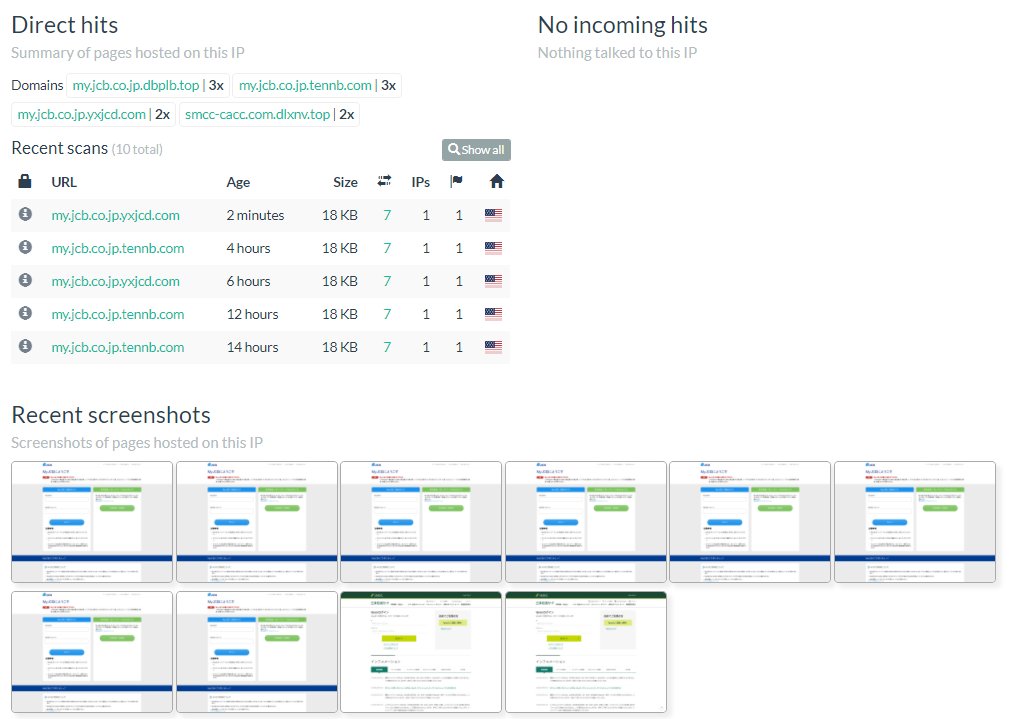Open domain smcc-cacc.com.dlxnv.top
The width and height of the screenshot is (1020, 719).
coord(258,115)
